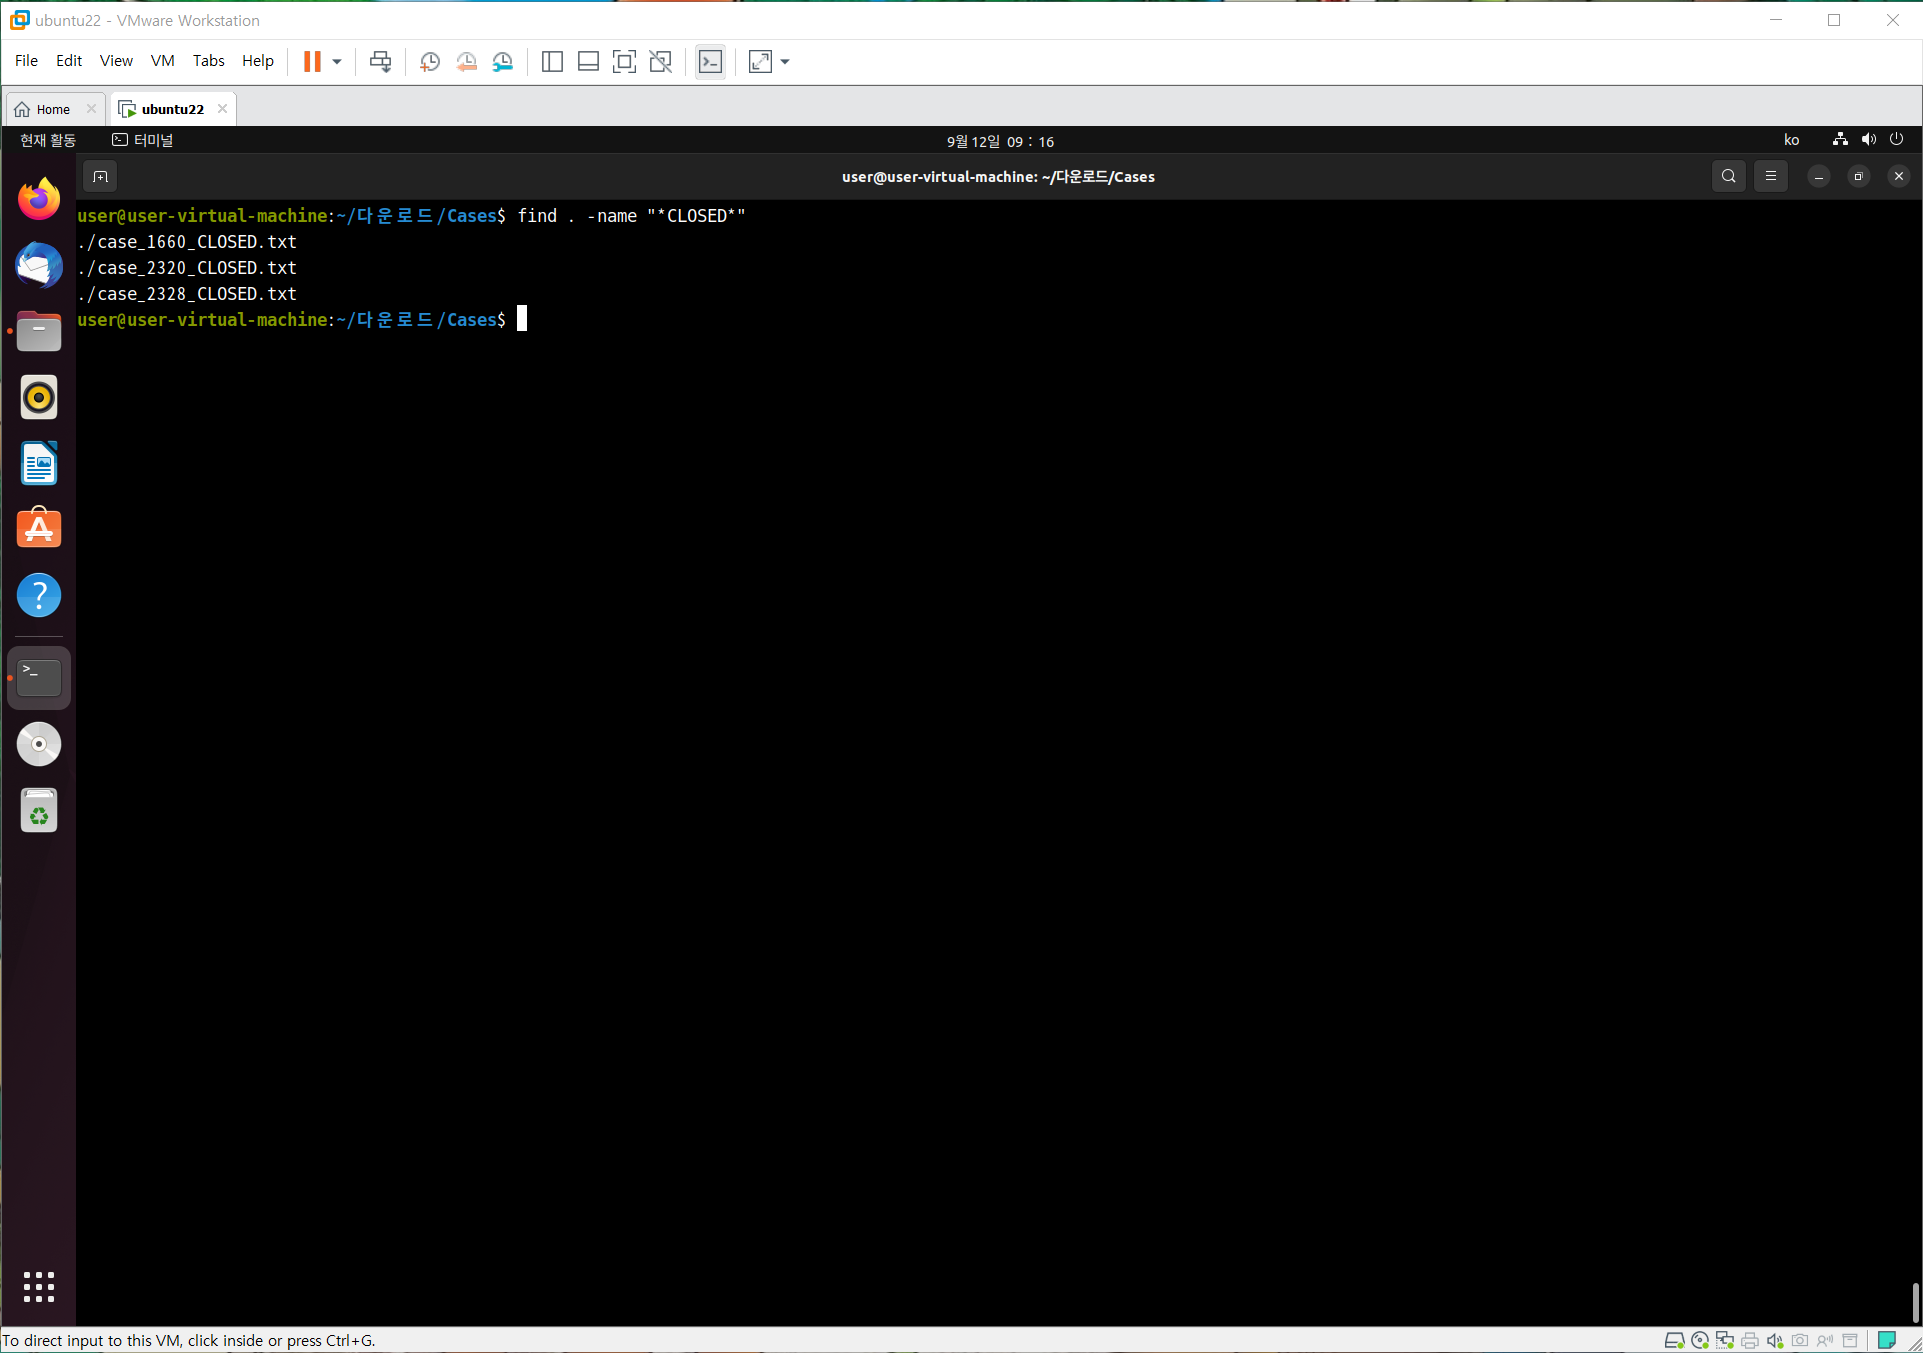The height and width of the screenshot is (1353, 1923).
Task: Toggle the library sidebar panel view
Action: (552, 61)
